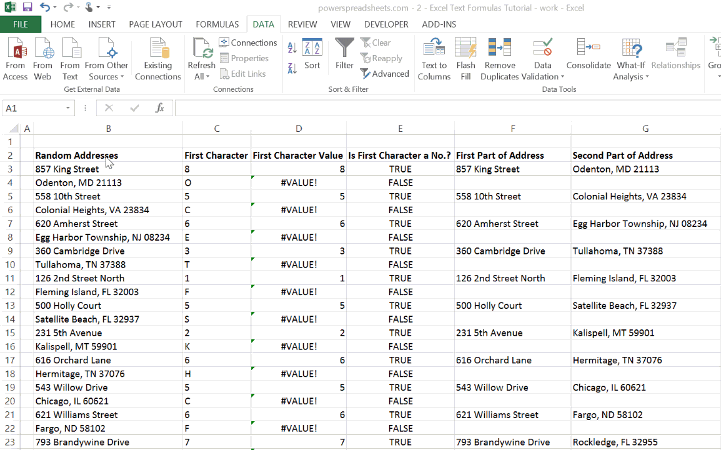Click the Clear filter command
The image size is (721, 450).
376,43
